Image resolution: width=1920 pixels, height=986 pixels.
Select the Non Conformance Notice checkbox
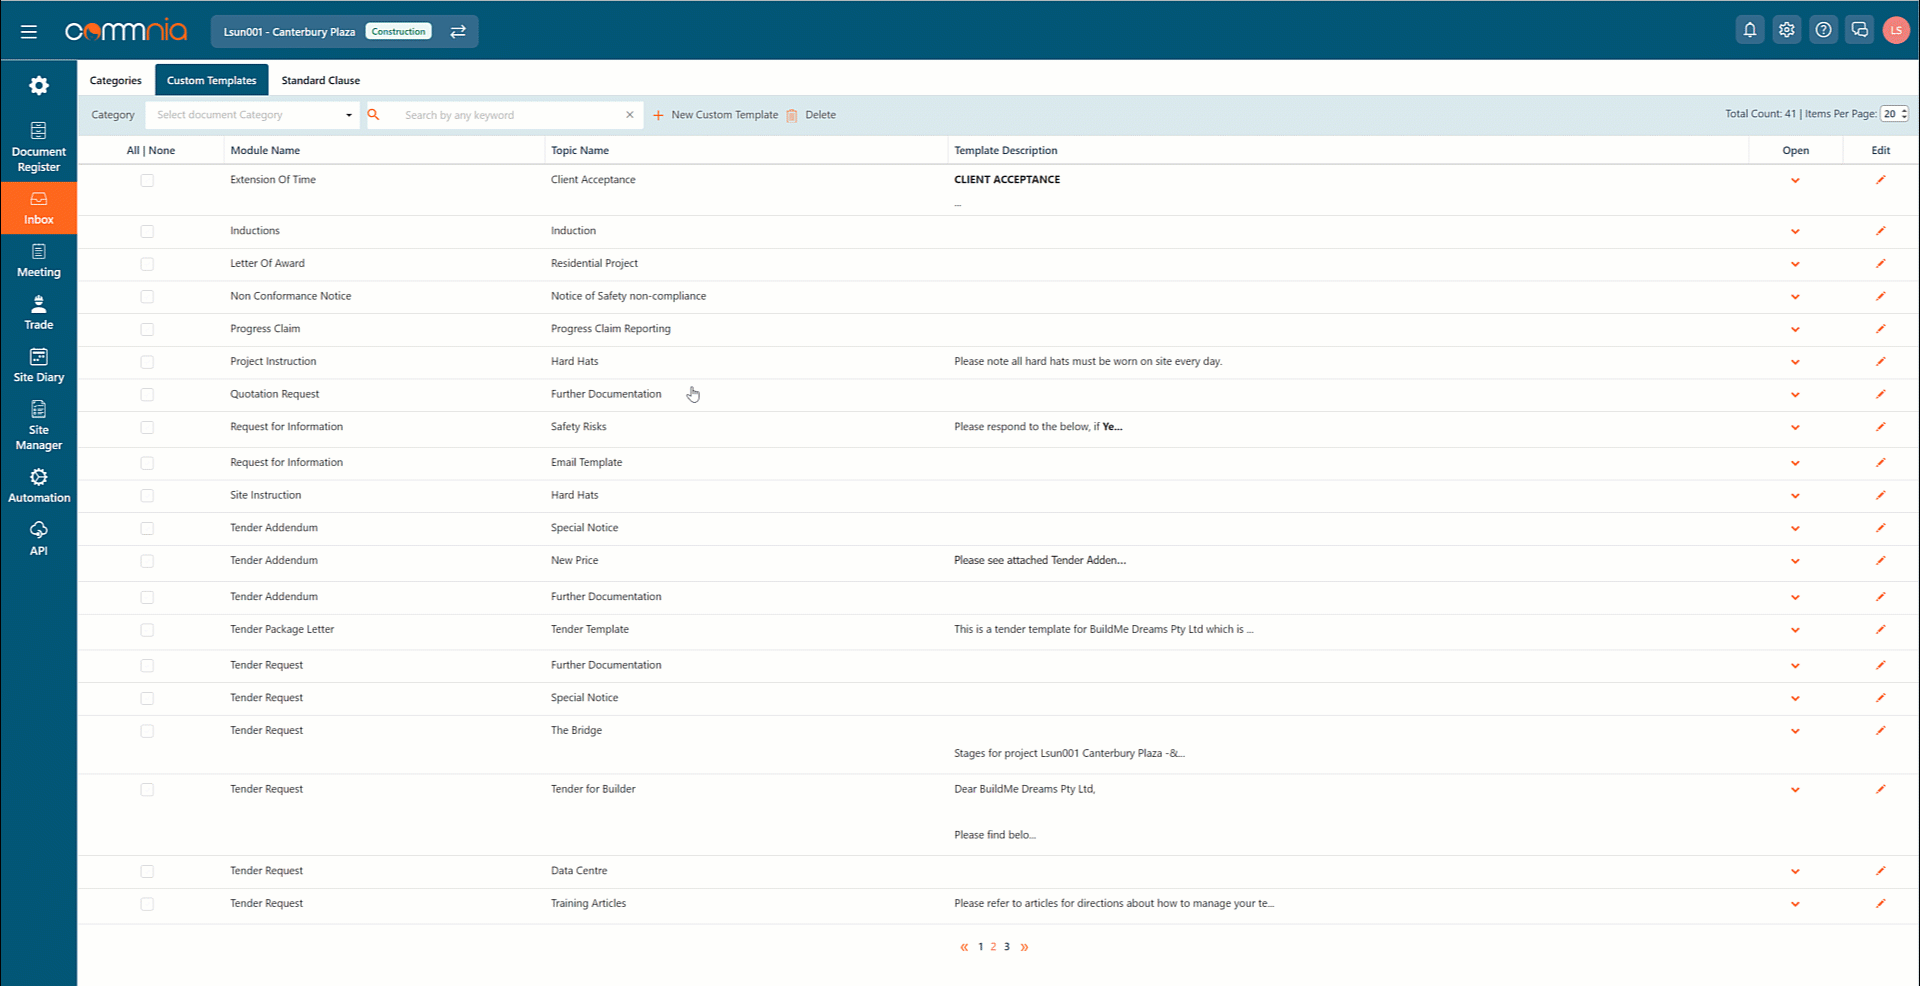coord(147,297)
